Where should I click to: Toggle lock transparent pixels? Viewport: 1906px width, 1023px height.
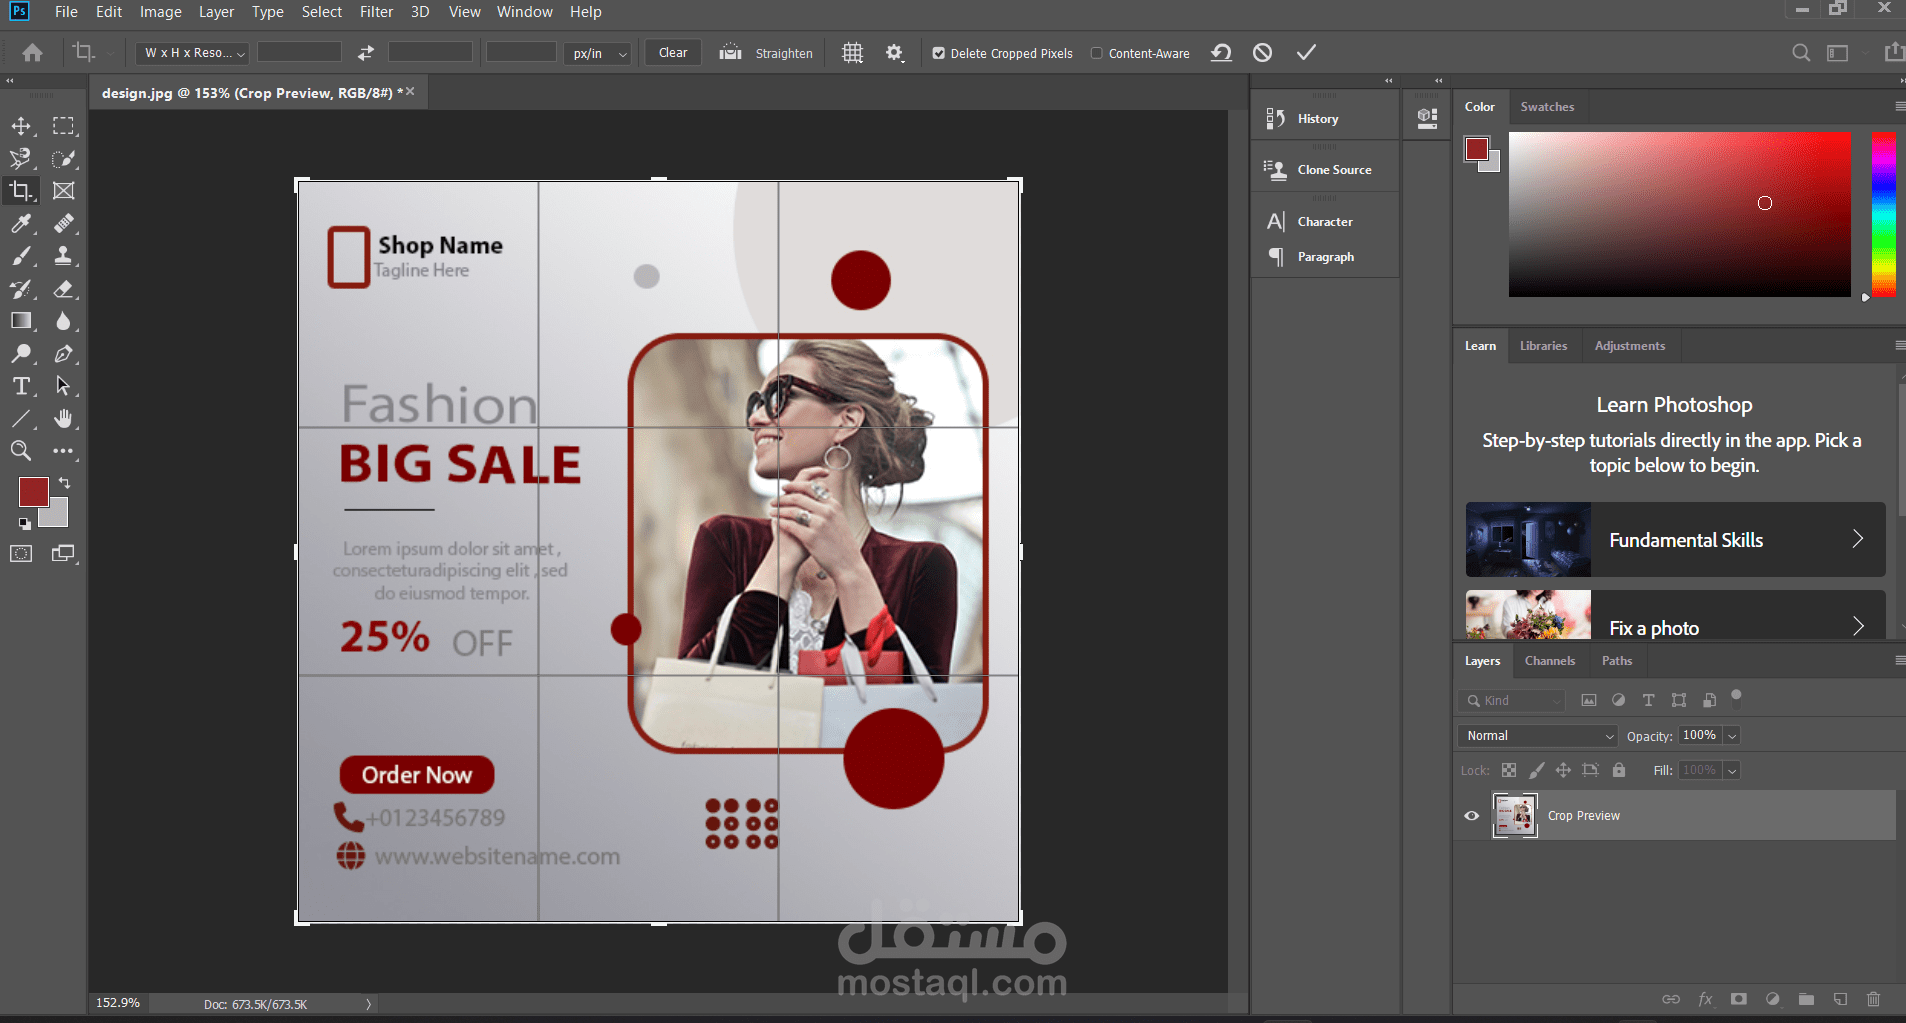(x=1509, y=770)
